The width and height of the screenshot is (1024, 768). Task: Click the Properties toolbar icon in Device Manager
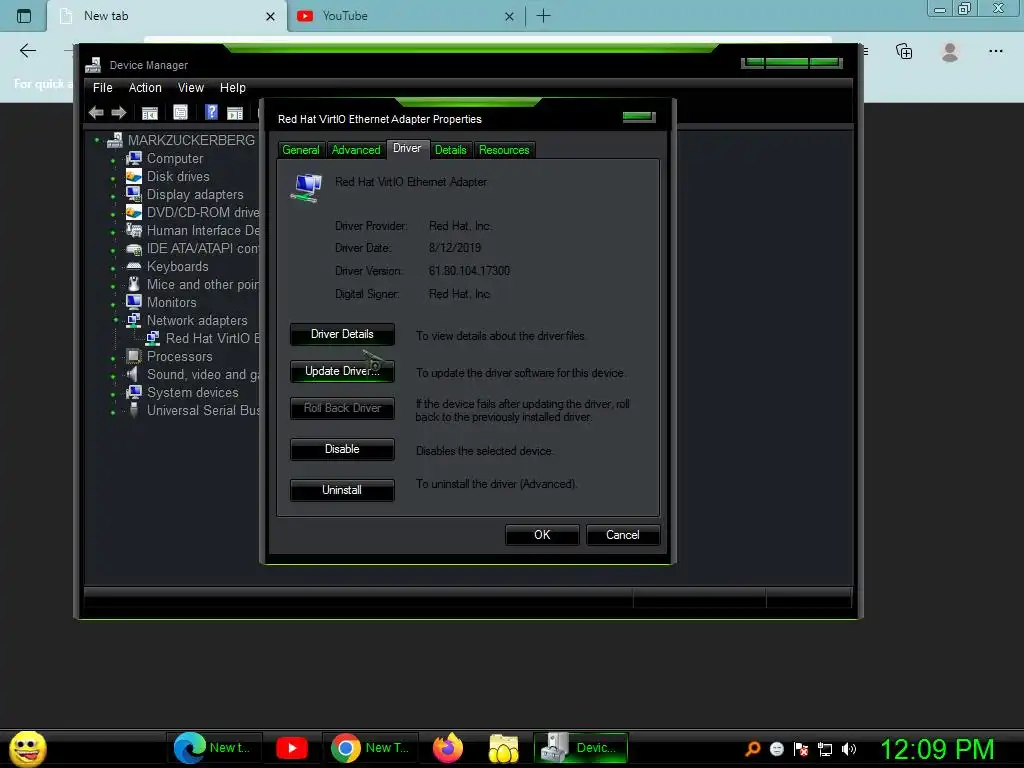click(180, 112)
